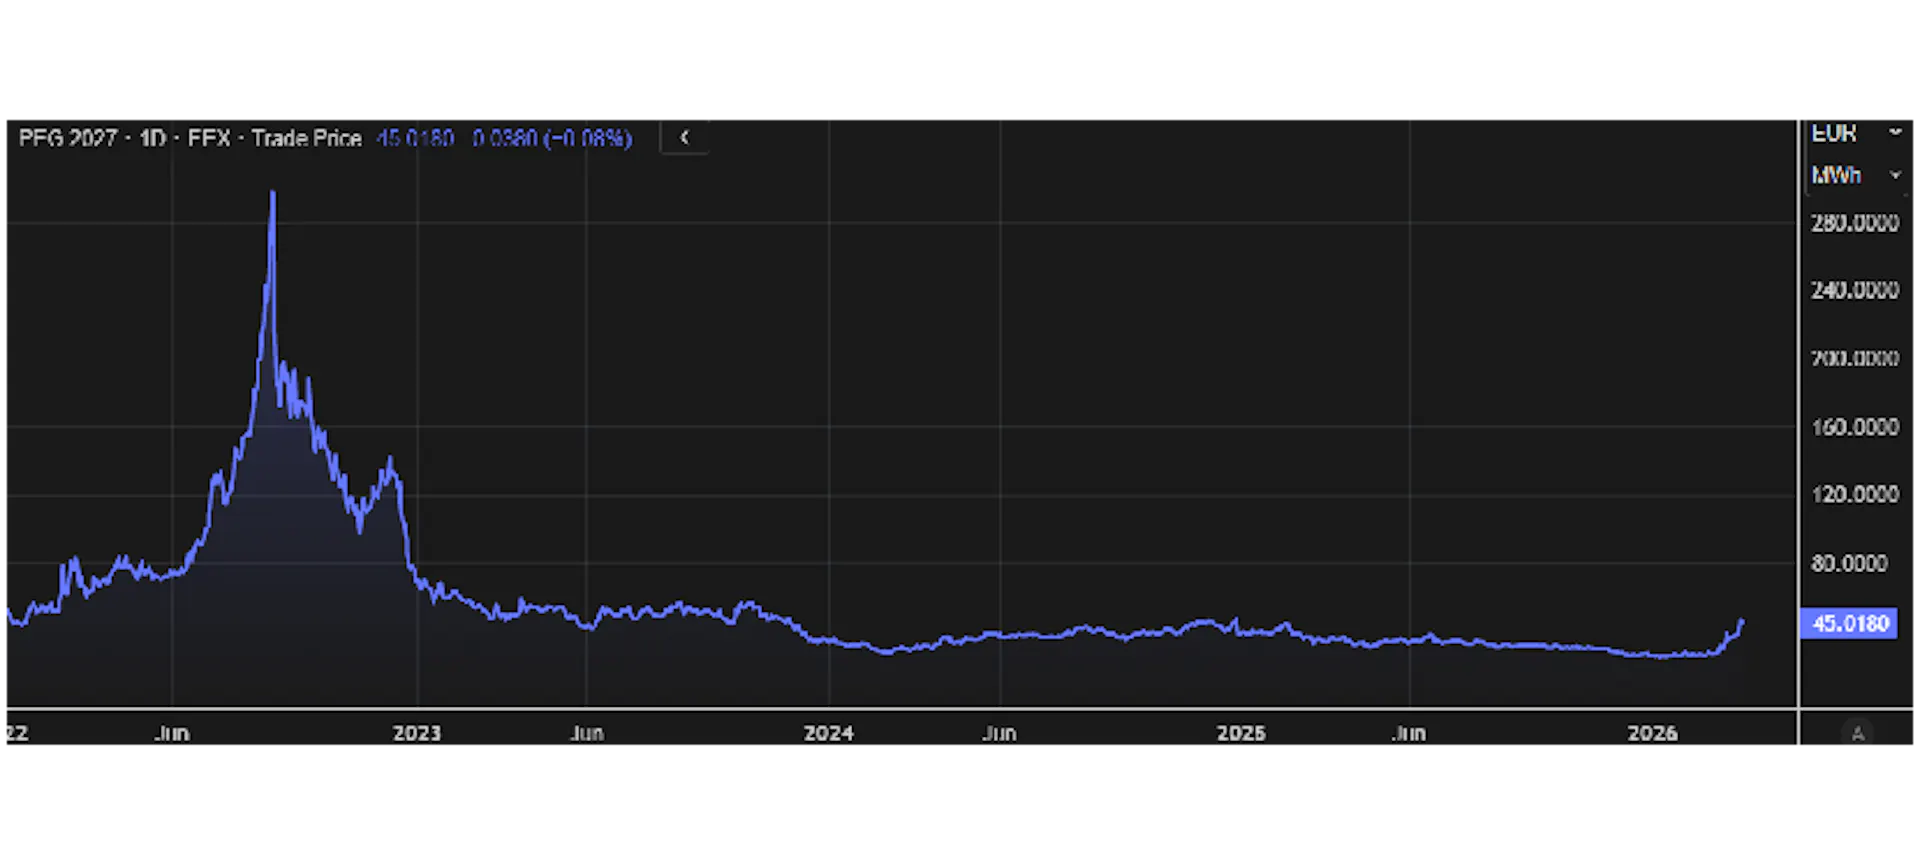
Task: Toggle auto-scale with the A button
Action: pyautogui.click(x=1858, y=734)
